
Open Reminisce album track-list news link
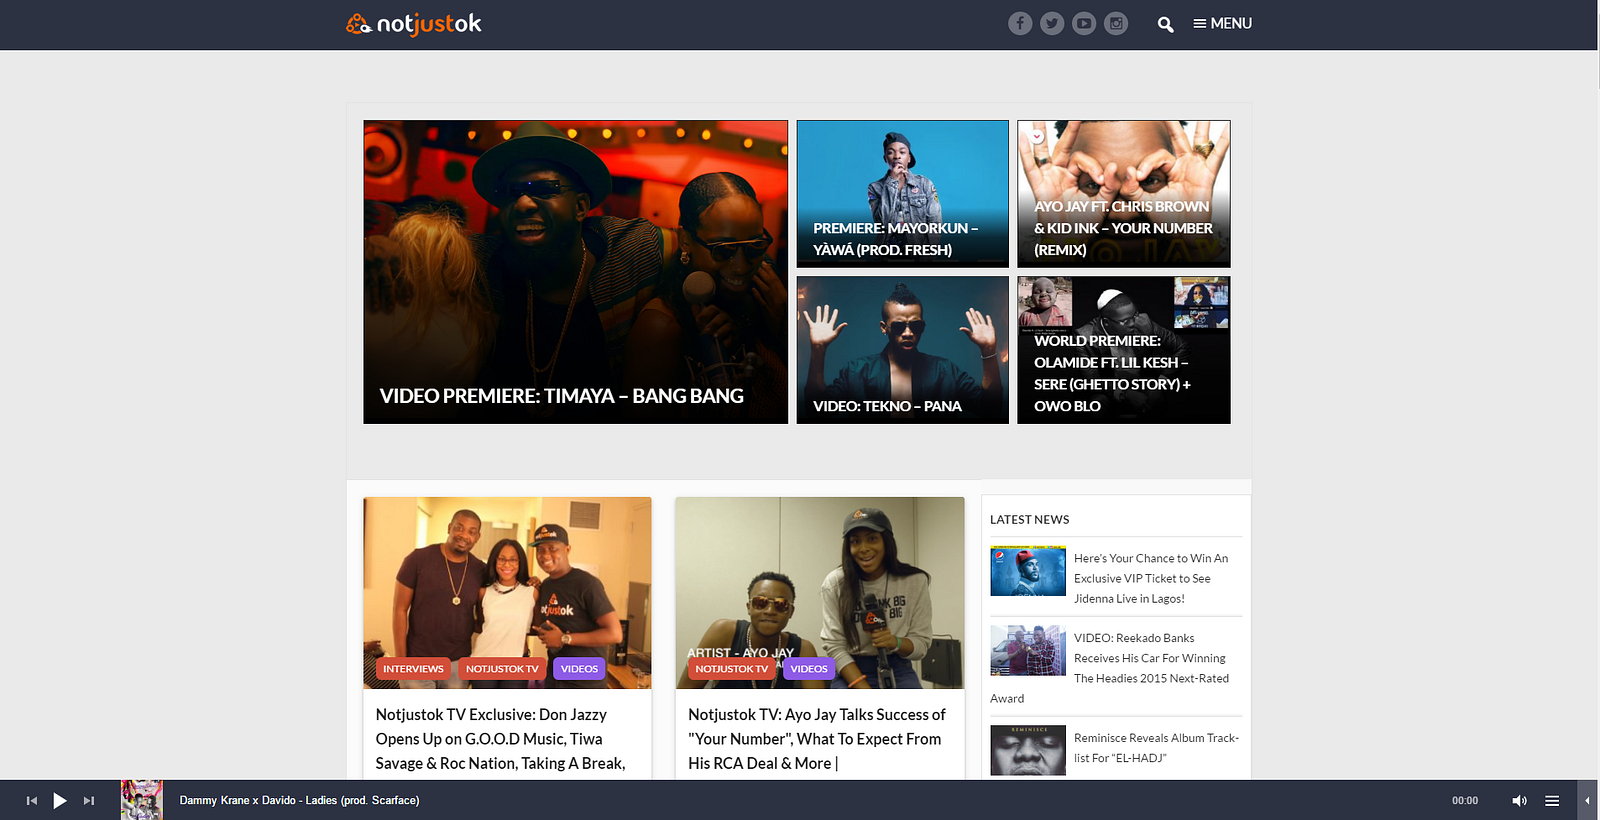(1156, 748)
